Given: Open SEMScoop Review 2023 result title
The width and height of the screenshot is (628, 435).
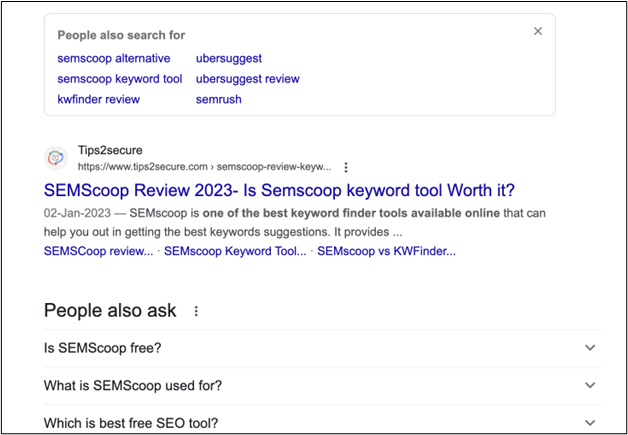Looking at the screenshot, I should pyautogui.click(x=279, y=190).
